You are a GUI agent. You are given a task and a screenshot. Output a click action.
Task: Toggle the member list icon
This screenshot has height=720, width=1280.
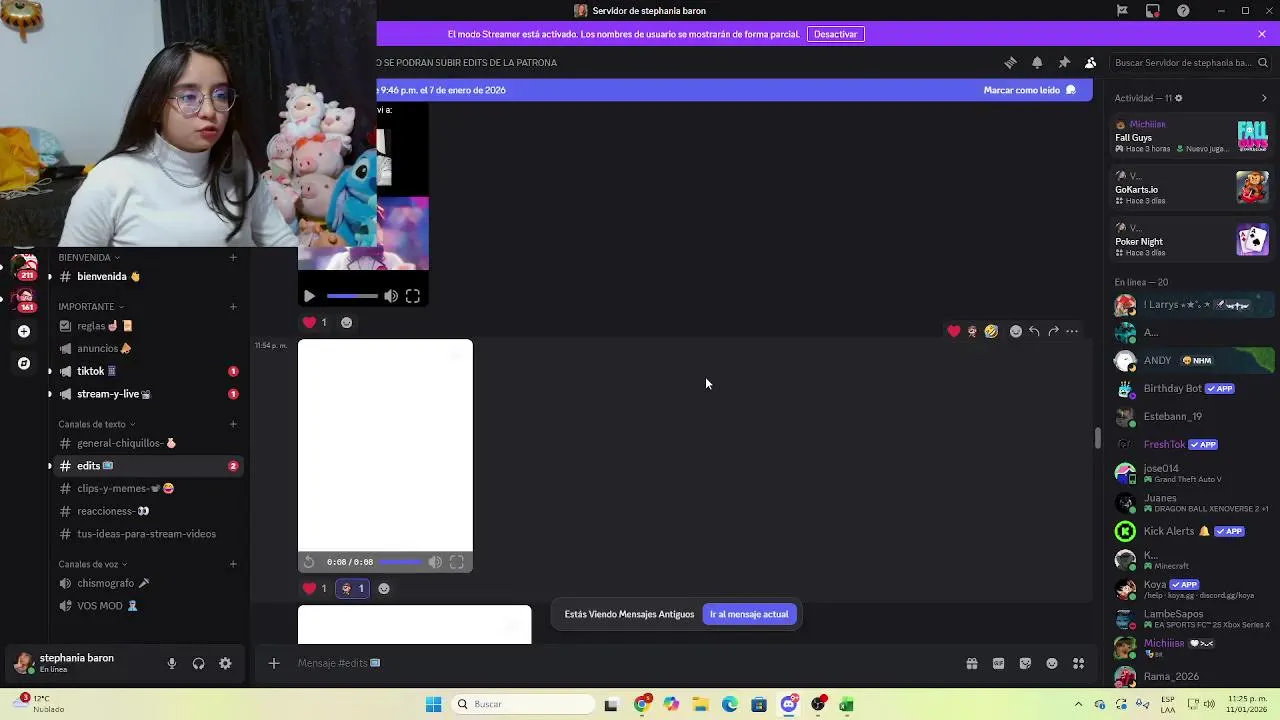1090,62
